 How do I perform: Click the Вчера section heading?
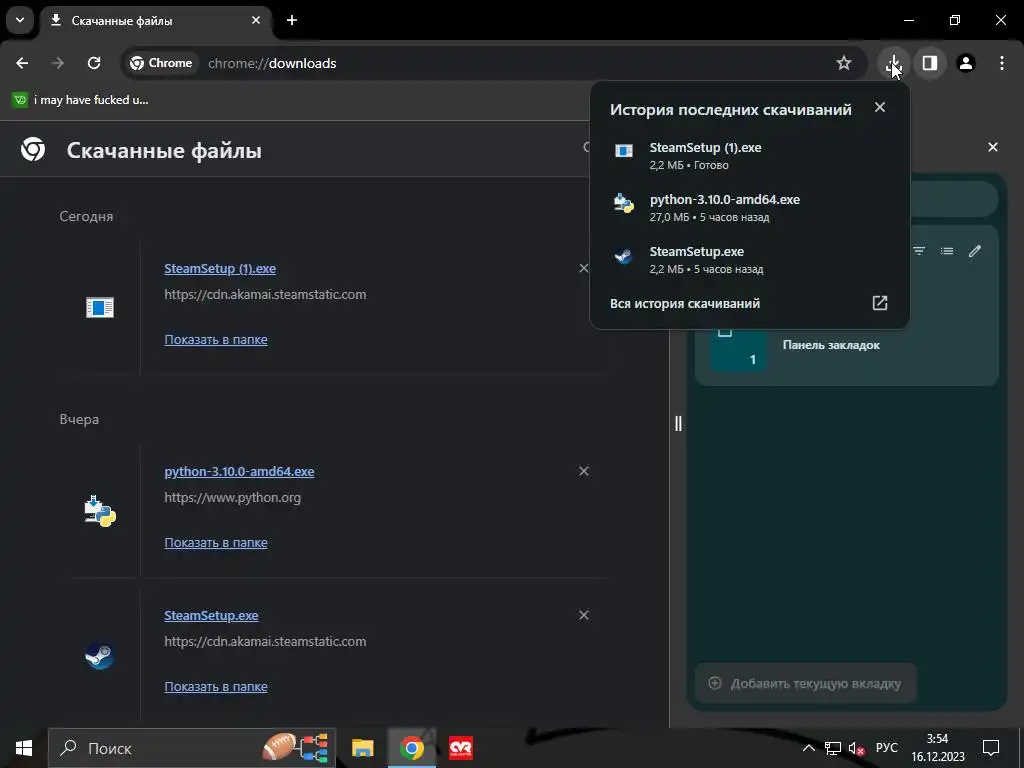tap(79, 419)
